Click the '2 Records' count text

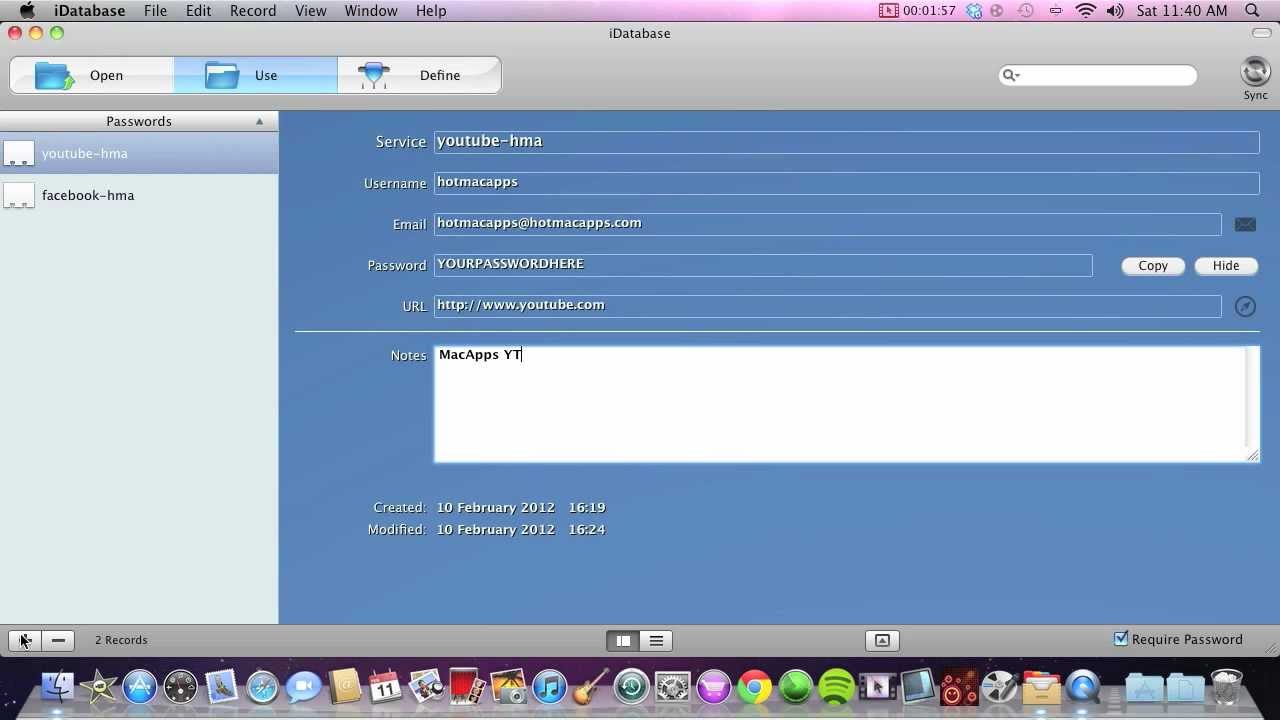pos(121,640)
